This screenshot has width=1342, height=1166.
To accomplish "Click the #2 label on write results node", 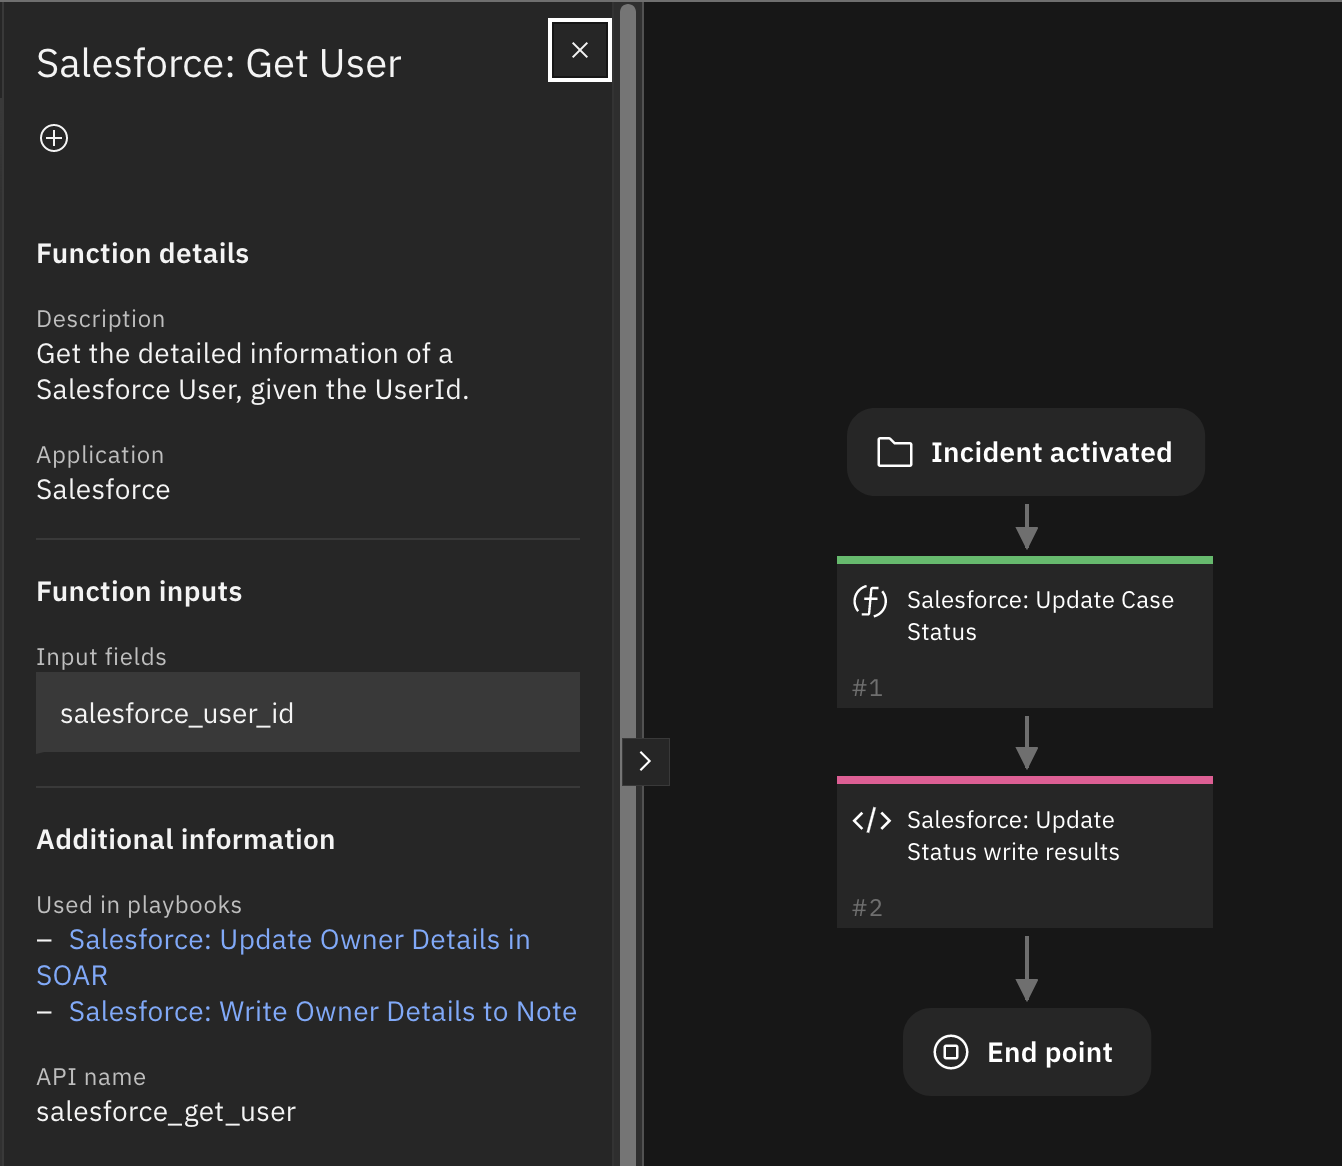I will coord(867,908).
